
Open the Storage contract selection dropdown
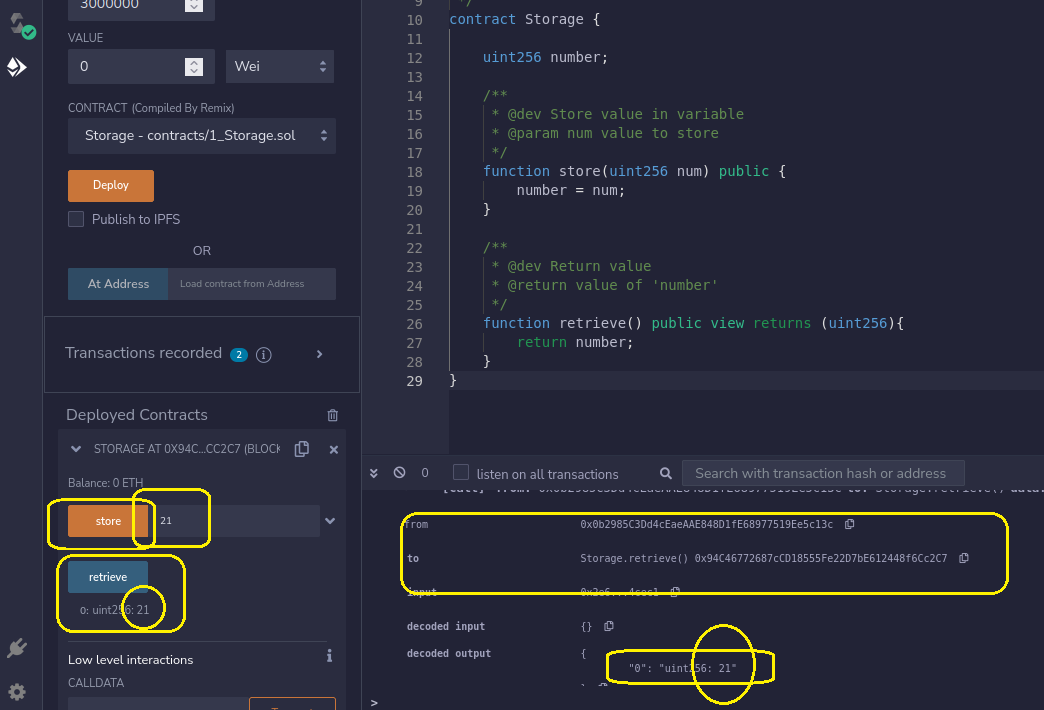click(x=202, y=136)
